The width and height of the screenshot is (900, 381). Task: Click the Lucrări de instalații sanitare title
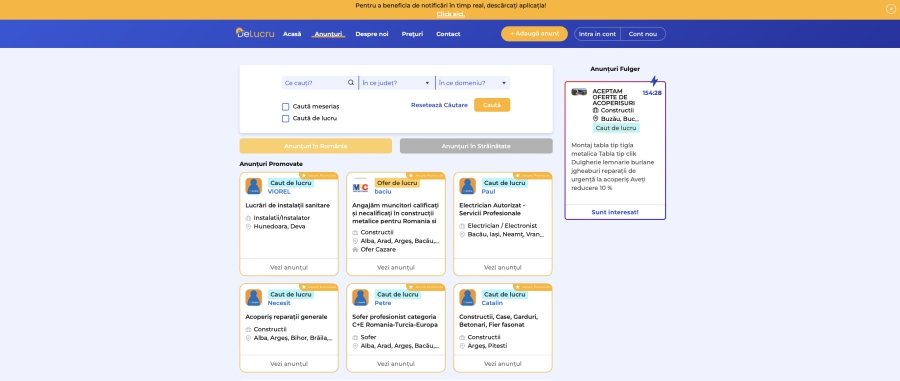[288, 205]
